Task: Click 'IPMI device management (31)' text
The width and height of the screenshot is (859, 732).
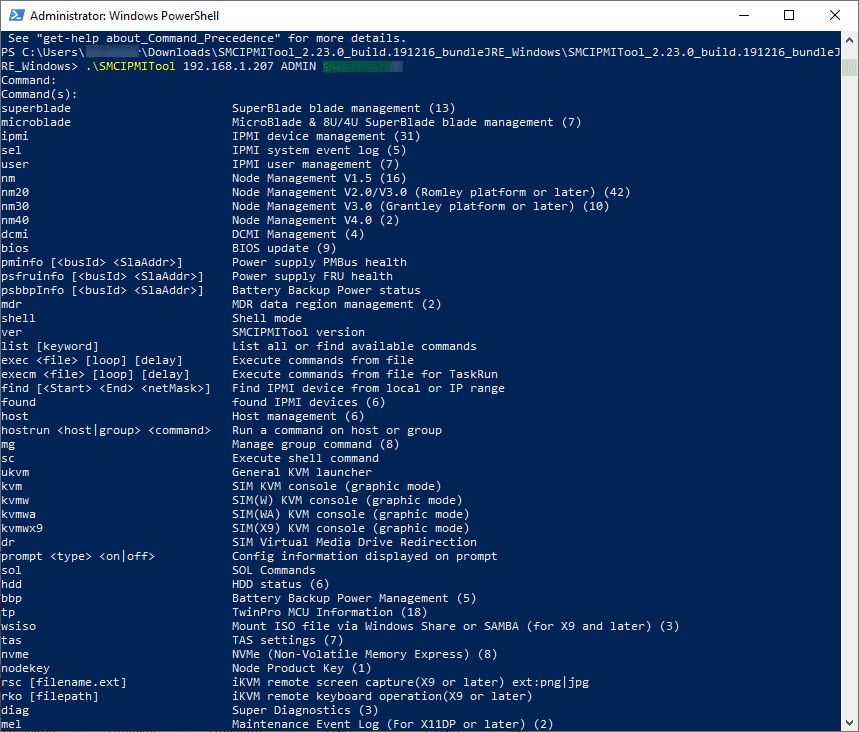Action: pos(326,136)
